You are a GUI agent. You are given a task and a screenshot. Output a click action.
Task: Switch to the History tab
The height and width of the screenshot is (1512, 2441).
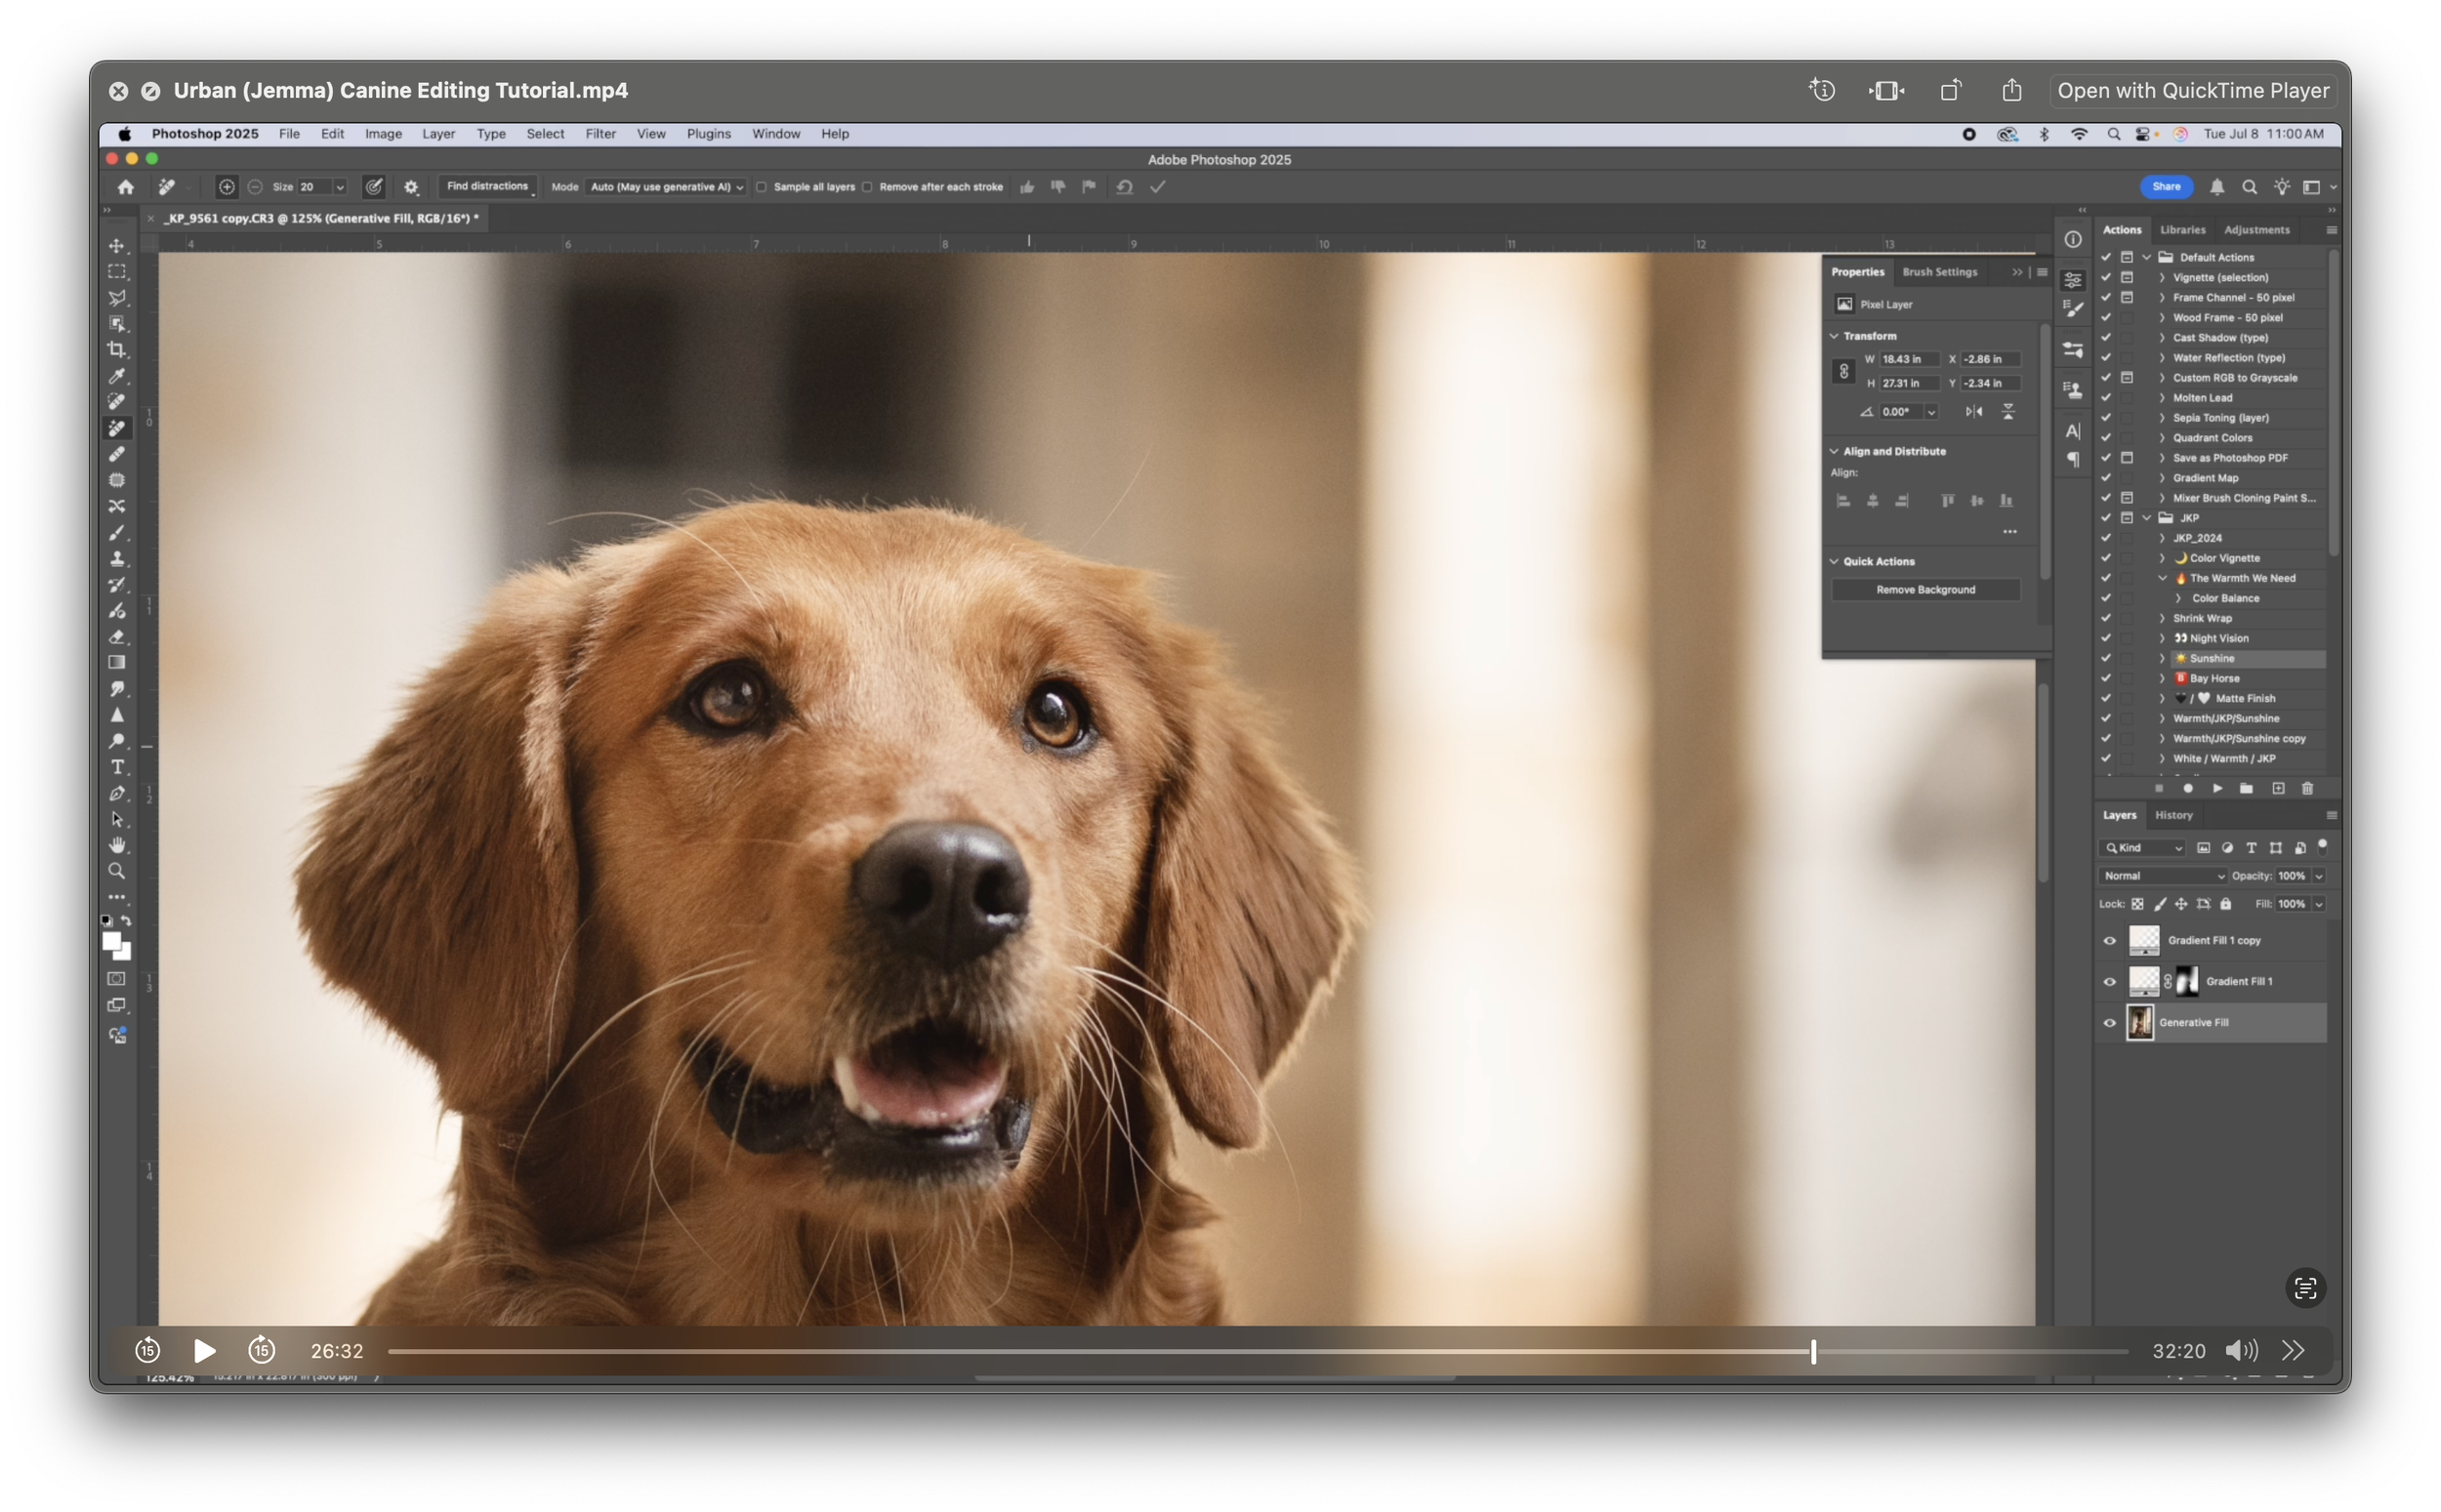pyautogui.click(x=2173, y=816)
